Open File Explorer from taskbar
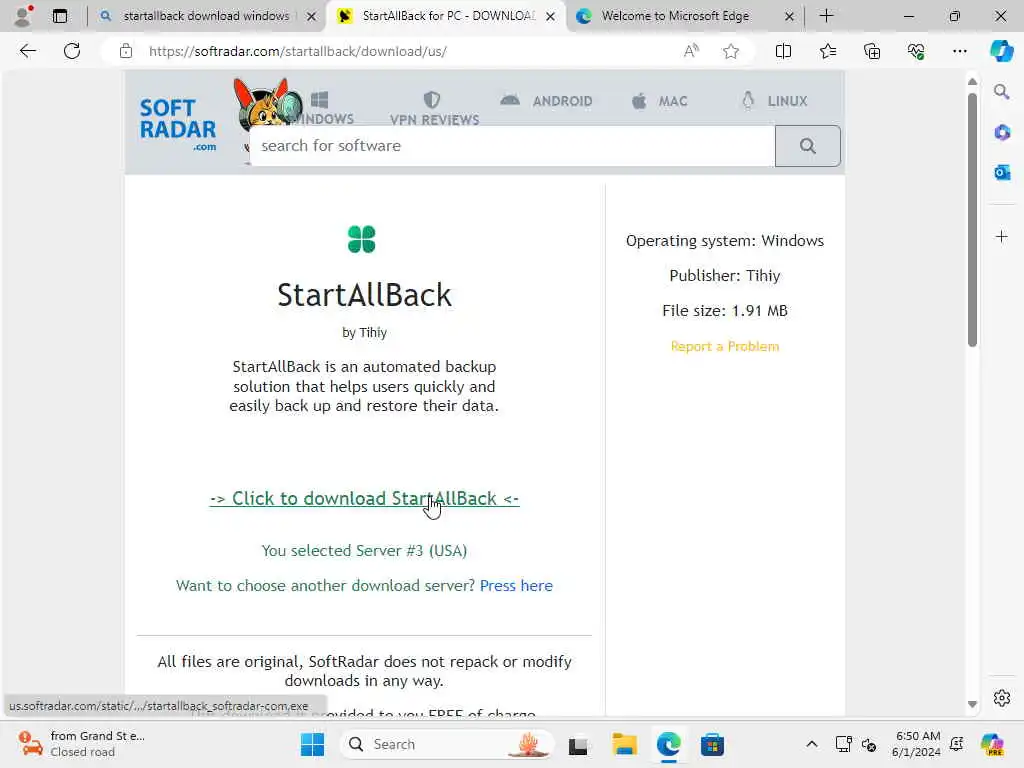 [x=624, y=744]
